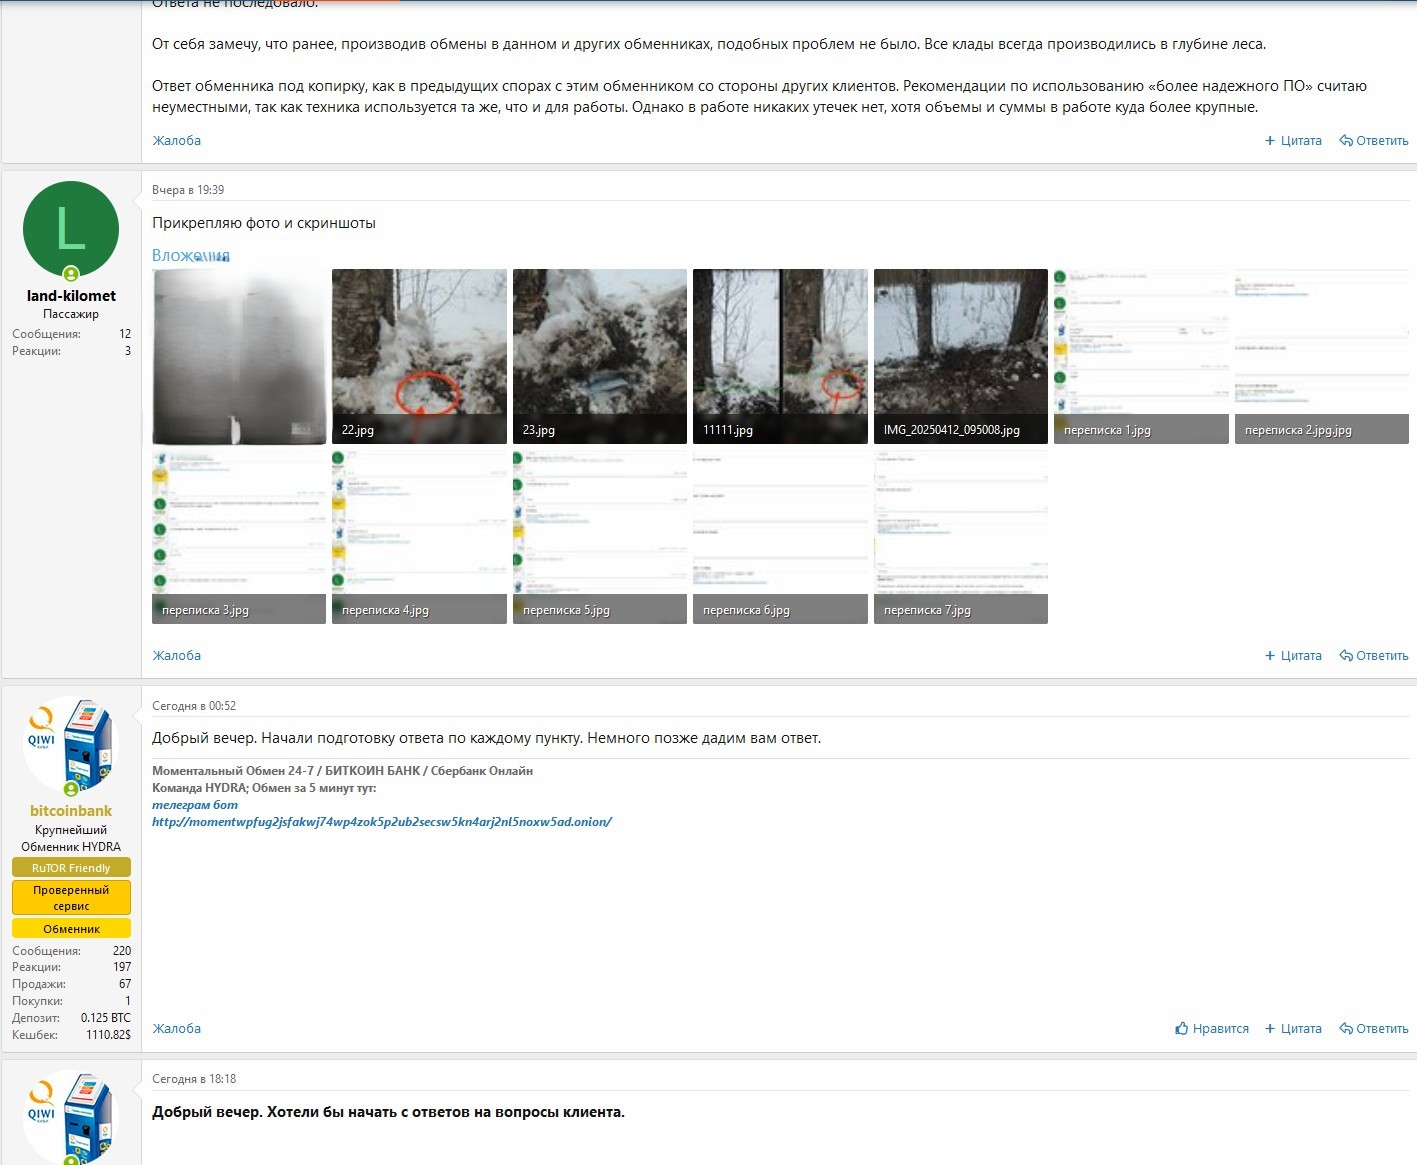
Task: Open the переписка 7.jpg screenshot thumbnail
Action: 960,535
